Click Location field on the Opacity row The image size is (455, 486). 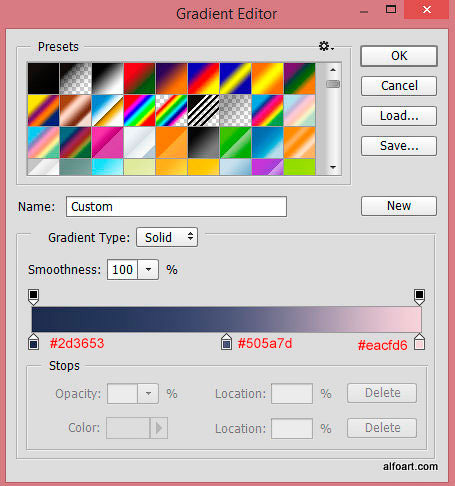pos(292,394)
